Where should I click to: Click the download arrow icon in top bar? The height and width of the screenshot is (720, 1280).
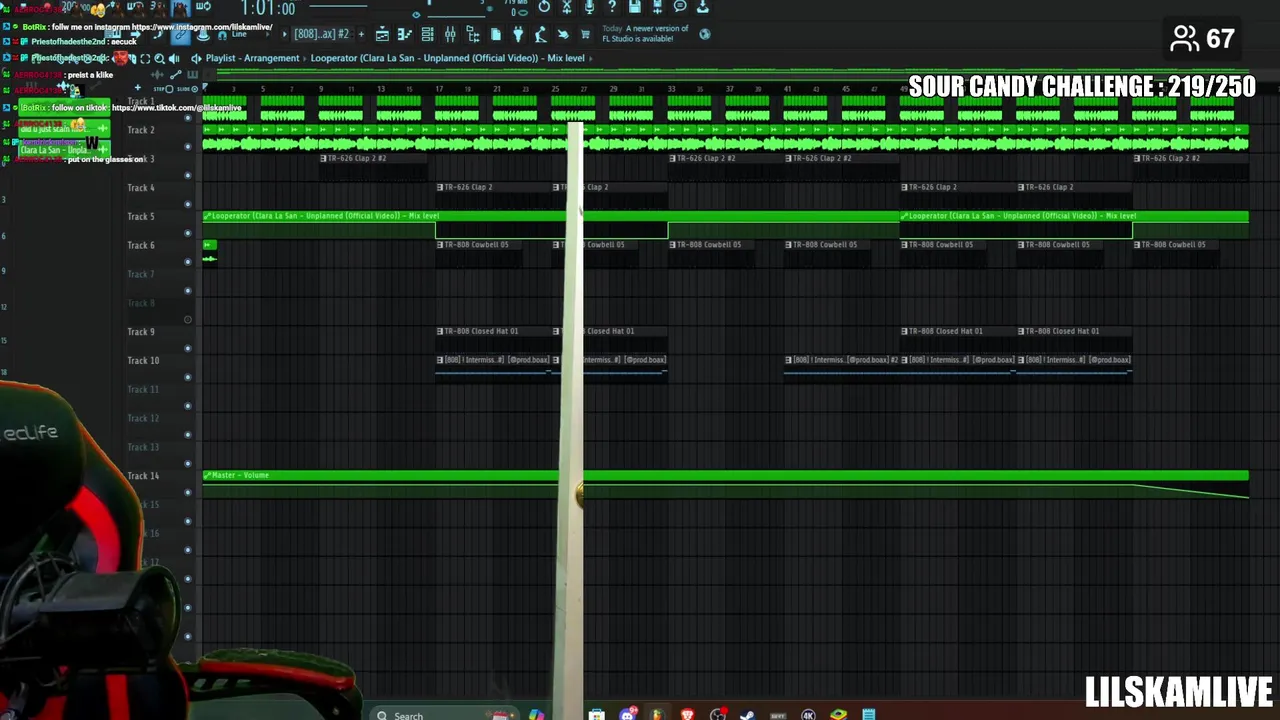[x=702, y=7]
